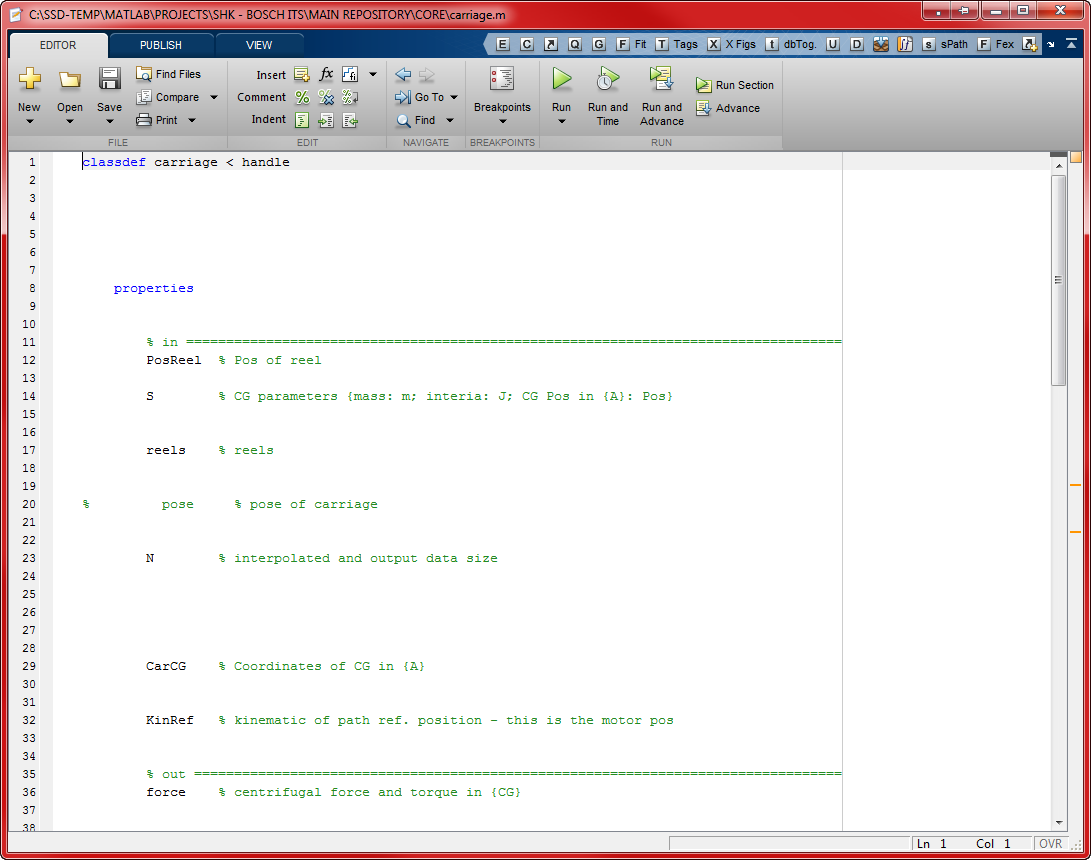Click the Run and Time icon
Viewport: 1091px width, 860px height.
(x=607, y=79)
